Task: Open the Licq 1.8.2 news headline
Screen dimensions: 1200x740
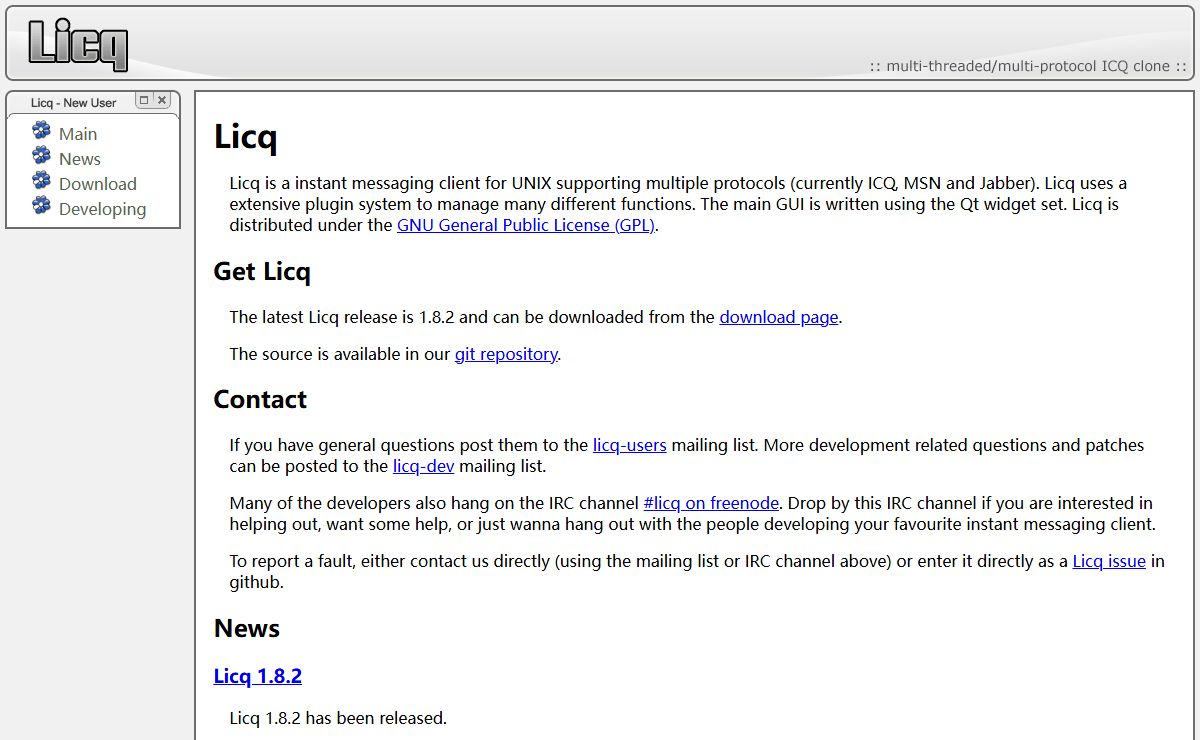Action: (258, 676)
